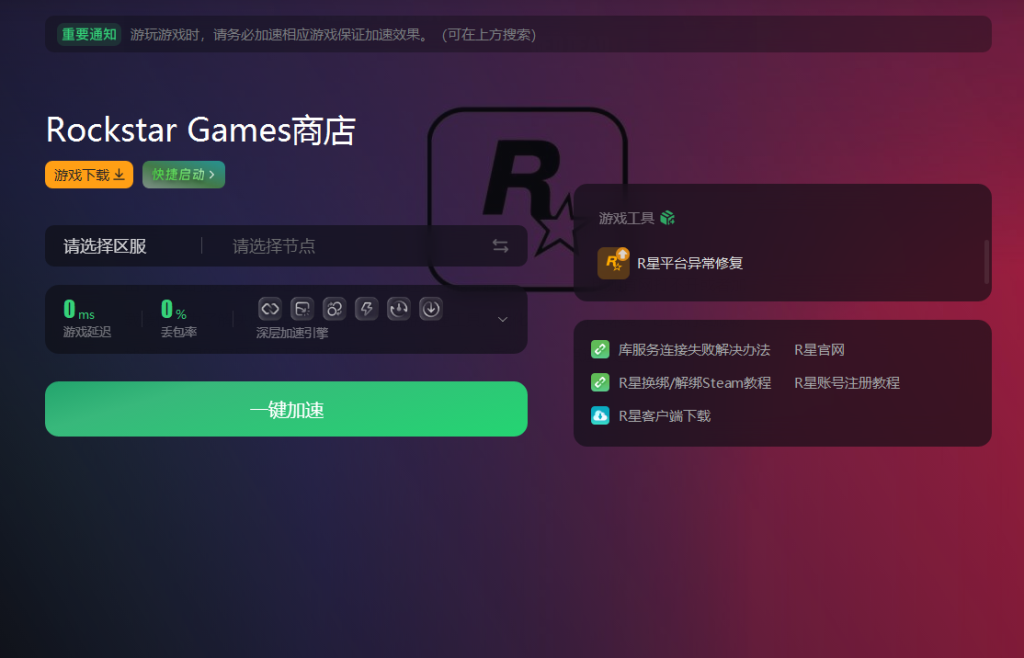This screenshot has height=658, width=1024.
Task: Open the 库服务连接失败解决办法 link
Action: click(694, 350)
